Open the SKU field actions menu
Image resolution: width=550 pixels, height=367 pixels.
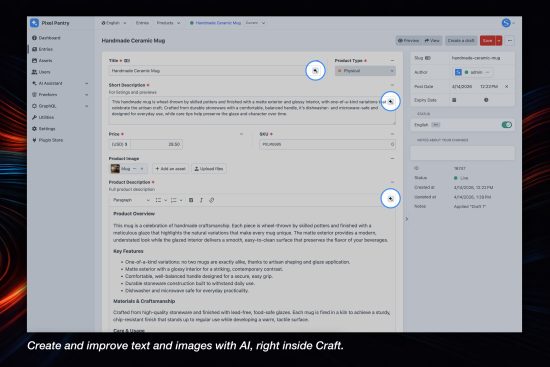pos(392,134)
